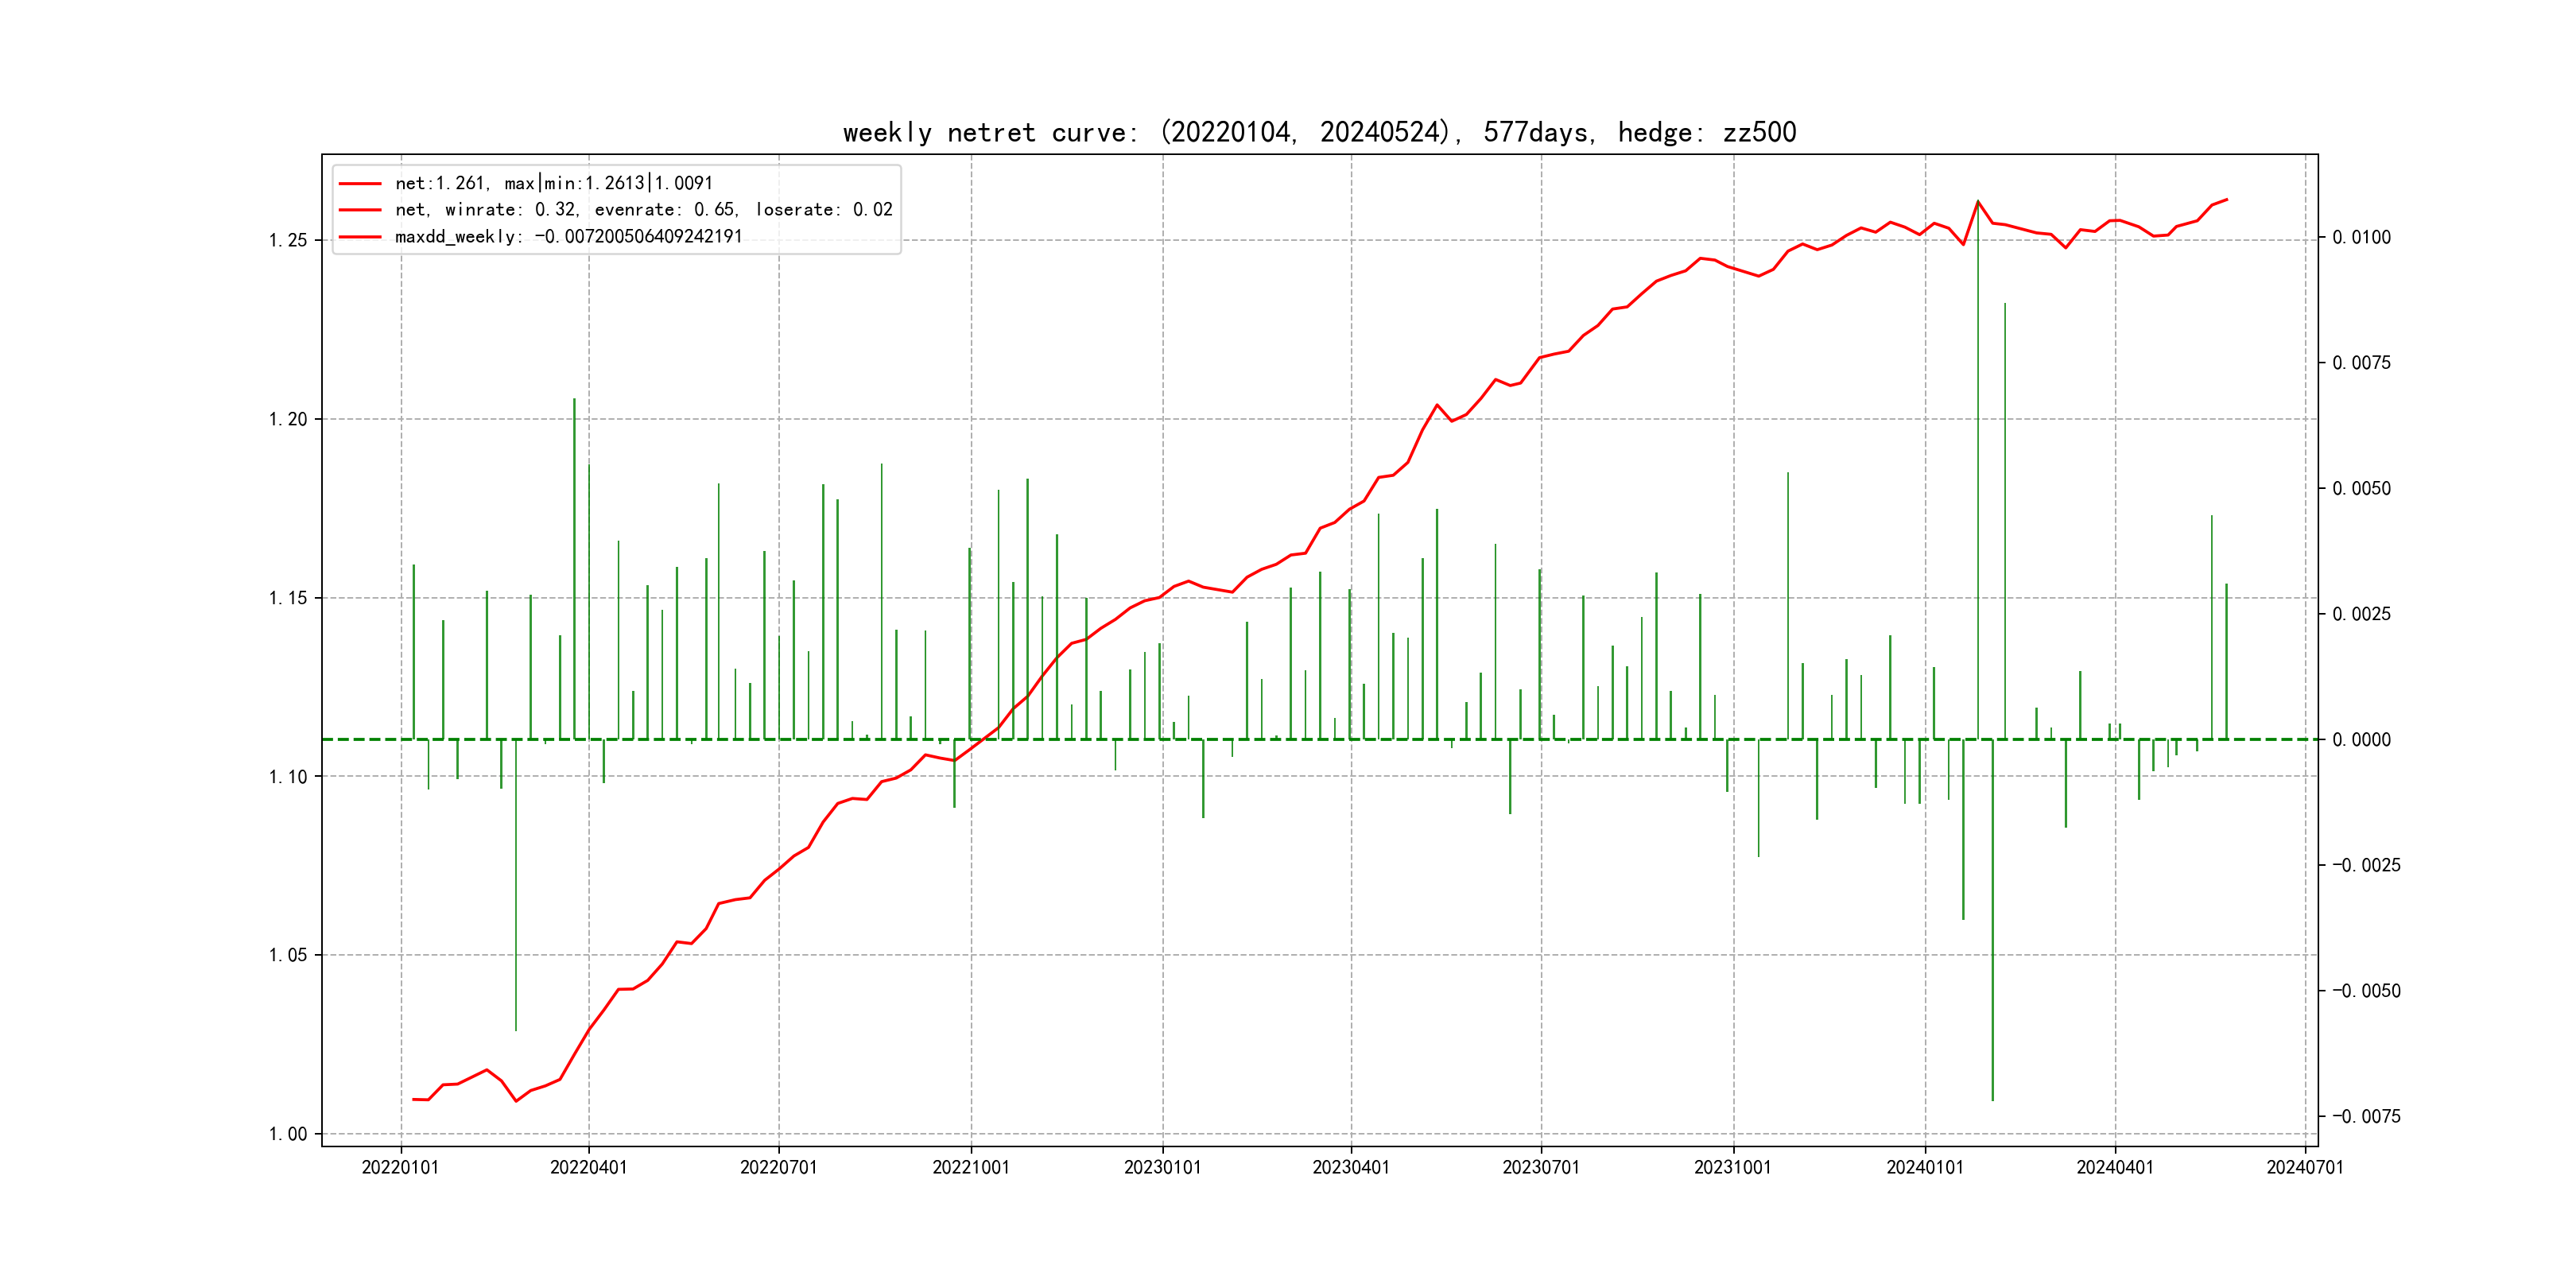Click the 20220701 x-axis date label
The height and width of the screenshot is (1288, 2576).
(778, 1168)
